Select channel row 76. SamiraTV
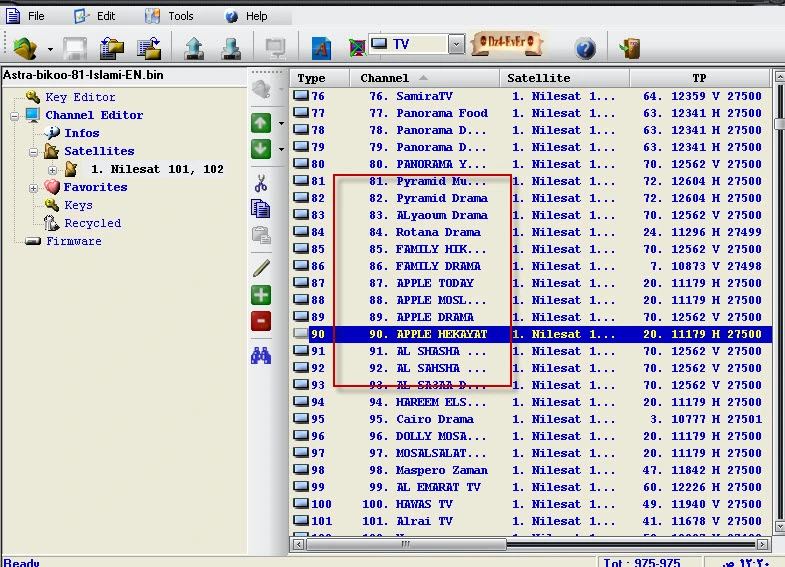 tap(531, 96)
